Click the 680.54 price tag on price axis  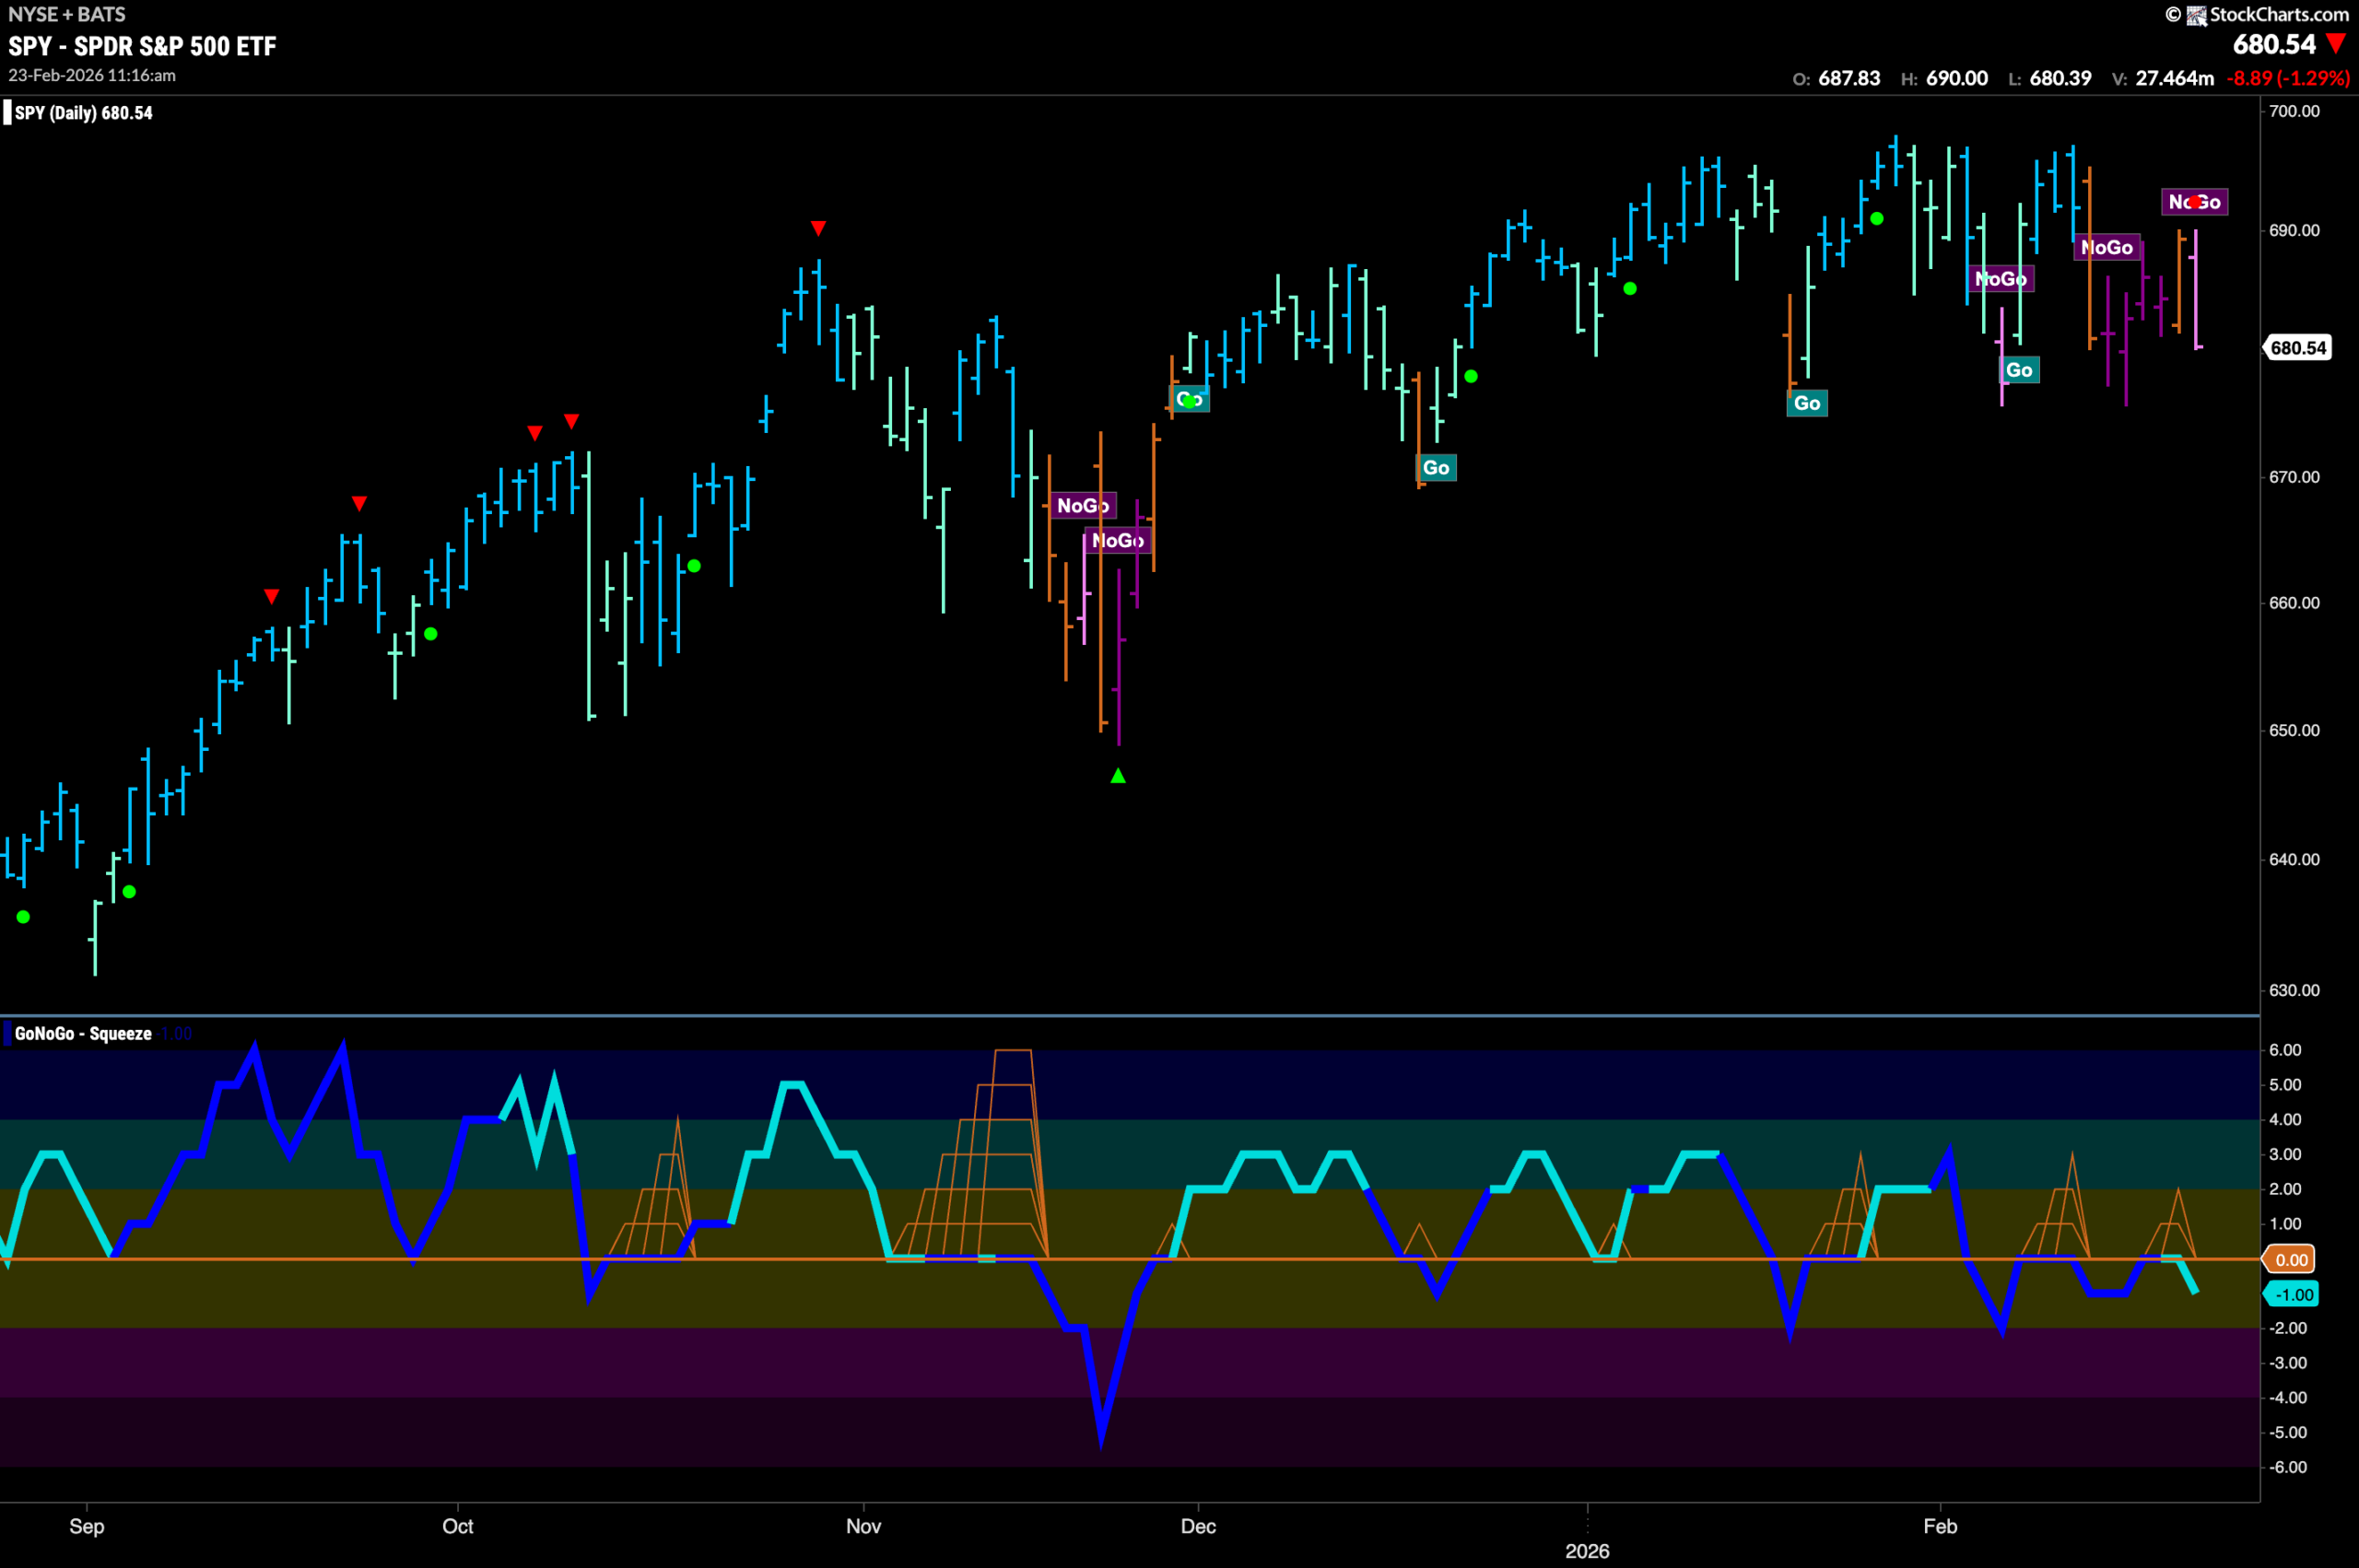2298,348
